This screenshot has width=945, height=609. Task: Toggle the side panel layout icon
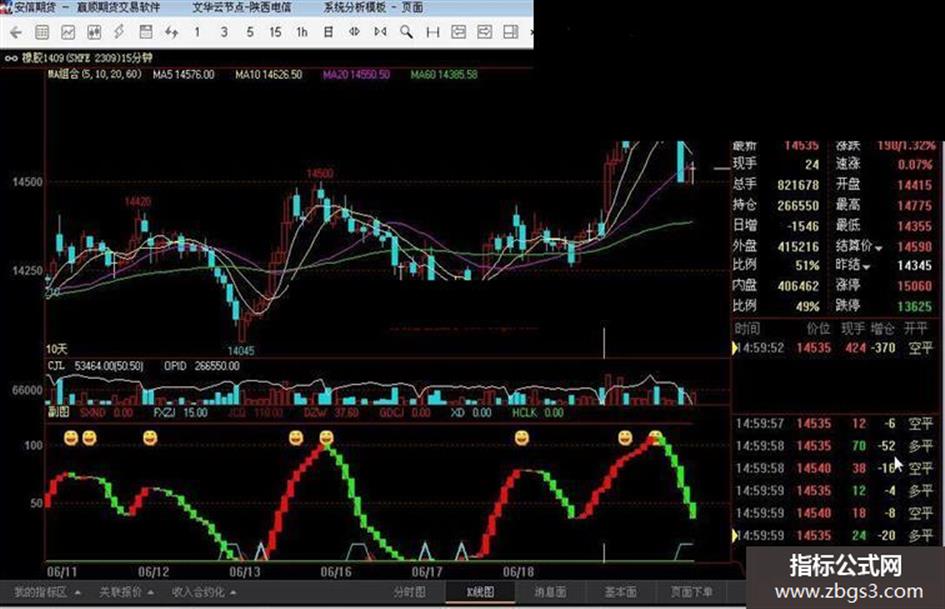[x=510, y=32]
